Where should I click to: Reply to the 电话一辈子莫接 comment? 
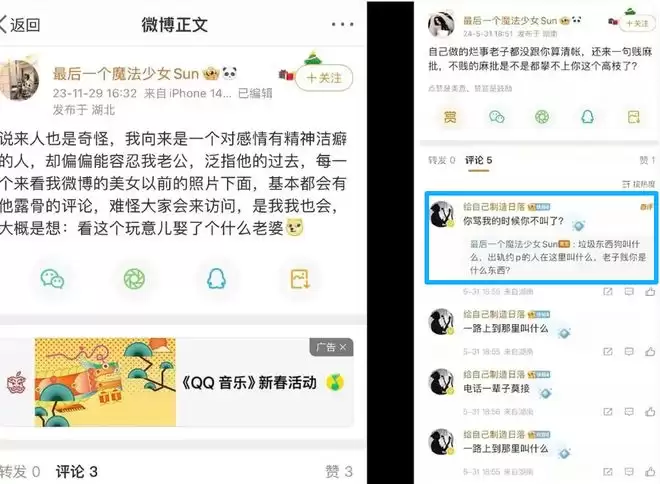pos(629,412)
